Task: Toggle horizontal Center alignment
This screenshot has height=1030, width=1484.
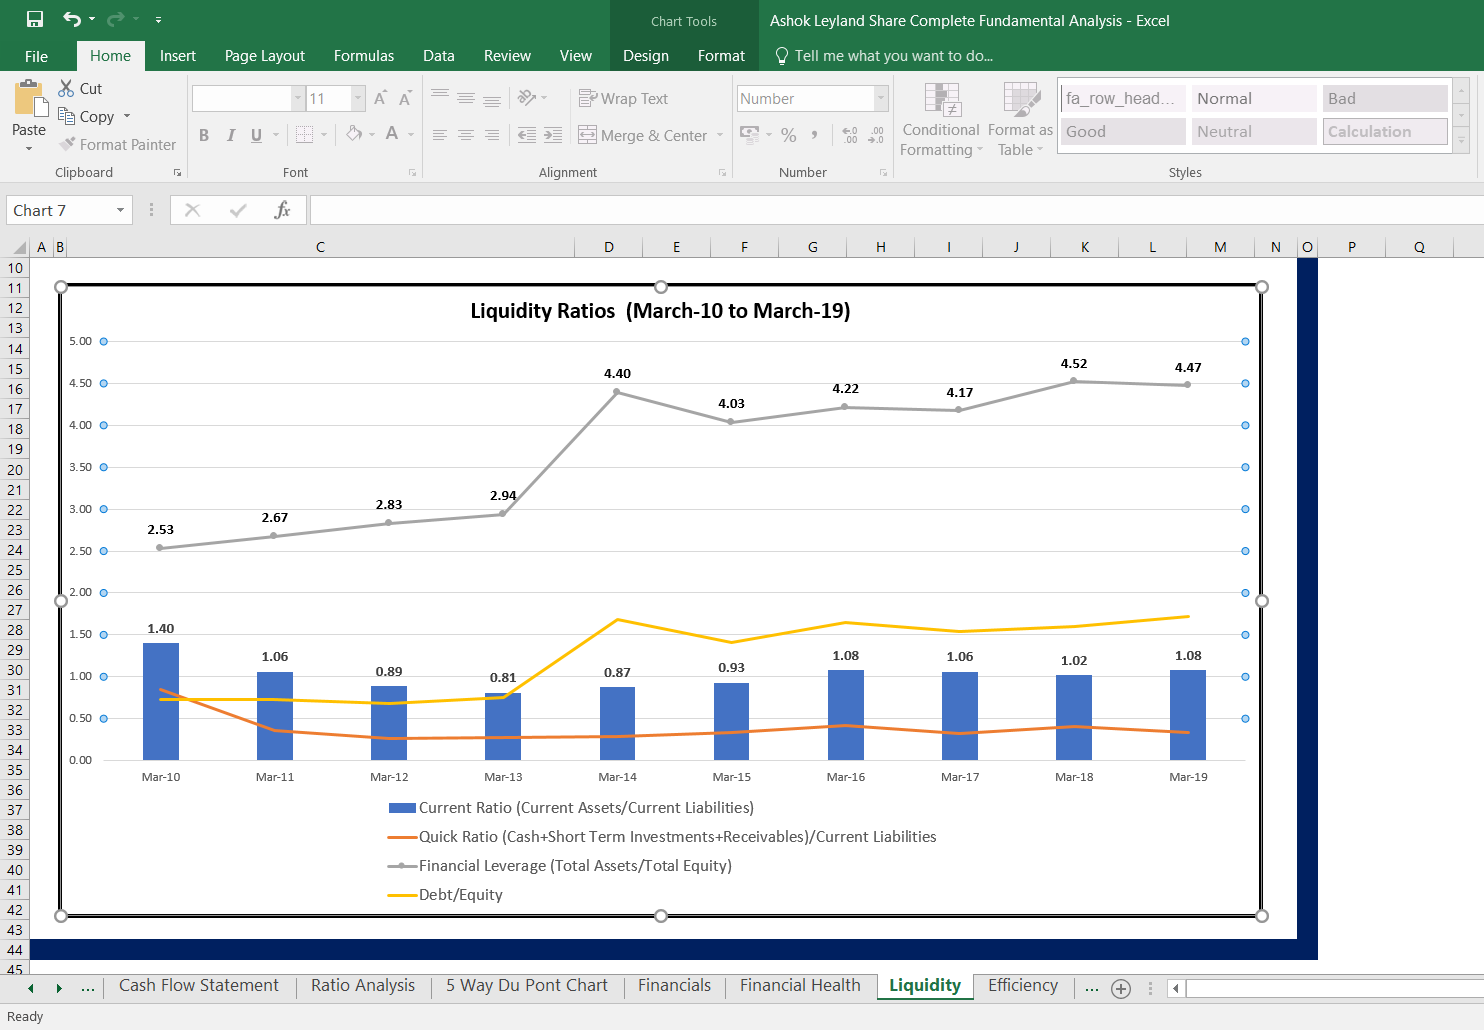Action: click(466, 135)
